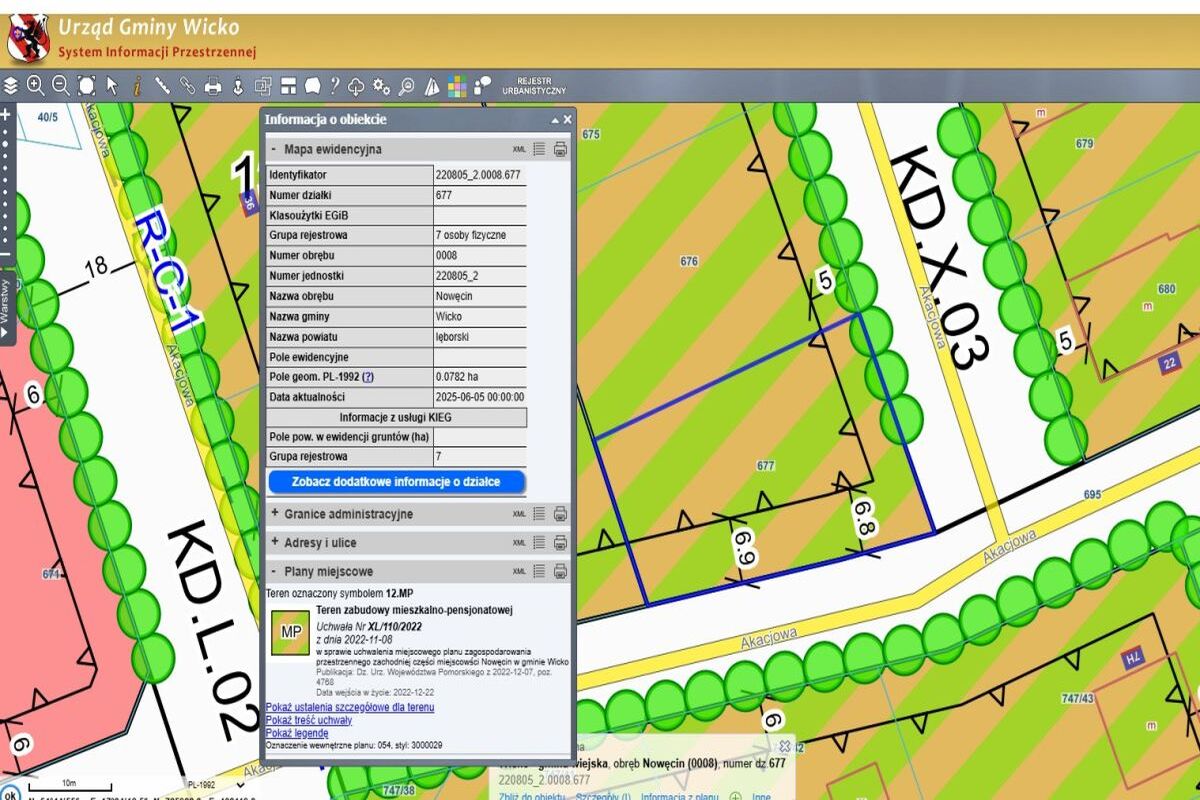The height and width of the screenshot is (800, 1200).
Task: Choose the arrow pointer selection tool
Action: pos(112,86)
